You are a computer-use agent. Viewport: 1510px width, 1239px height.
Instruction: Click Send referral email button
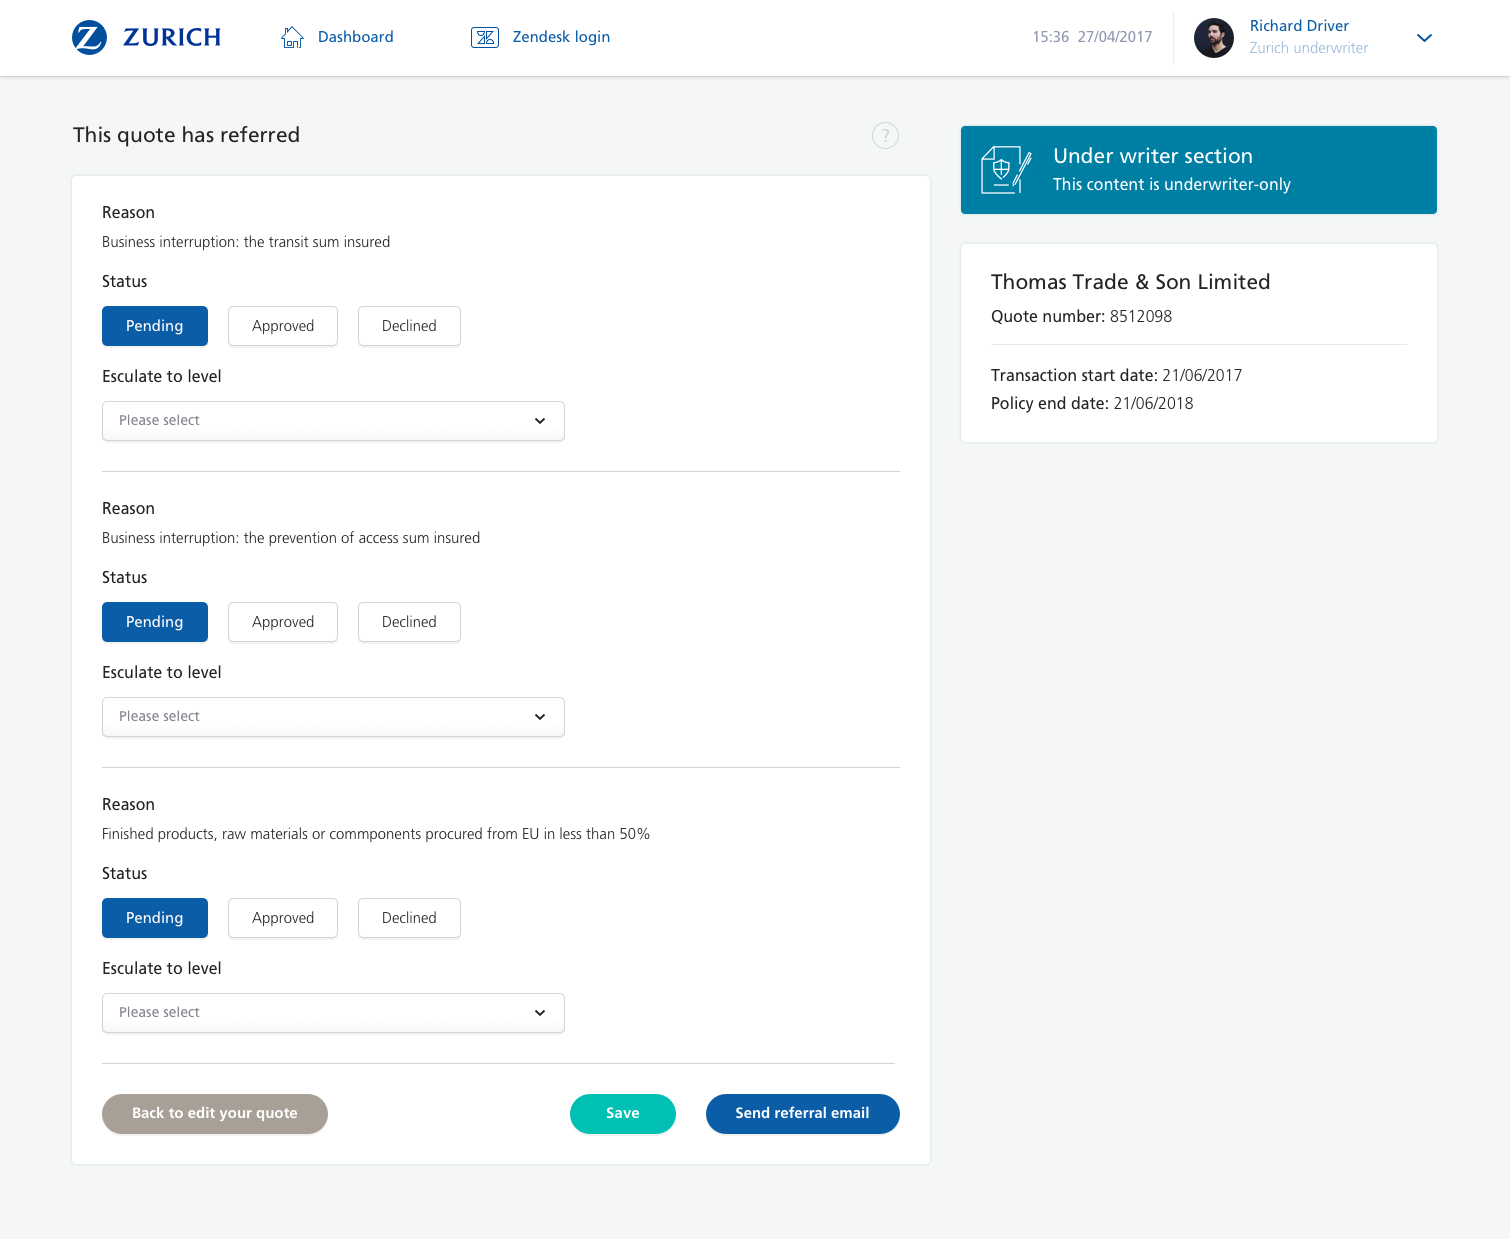click(x=802, y=1113)
